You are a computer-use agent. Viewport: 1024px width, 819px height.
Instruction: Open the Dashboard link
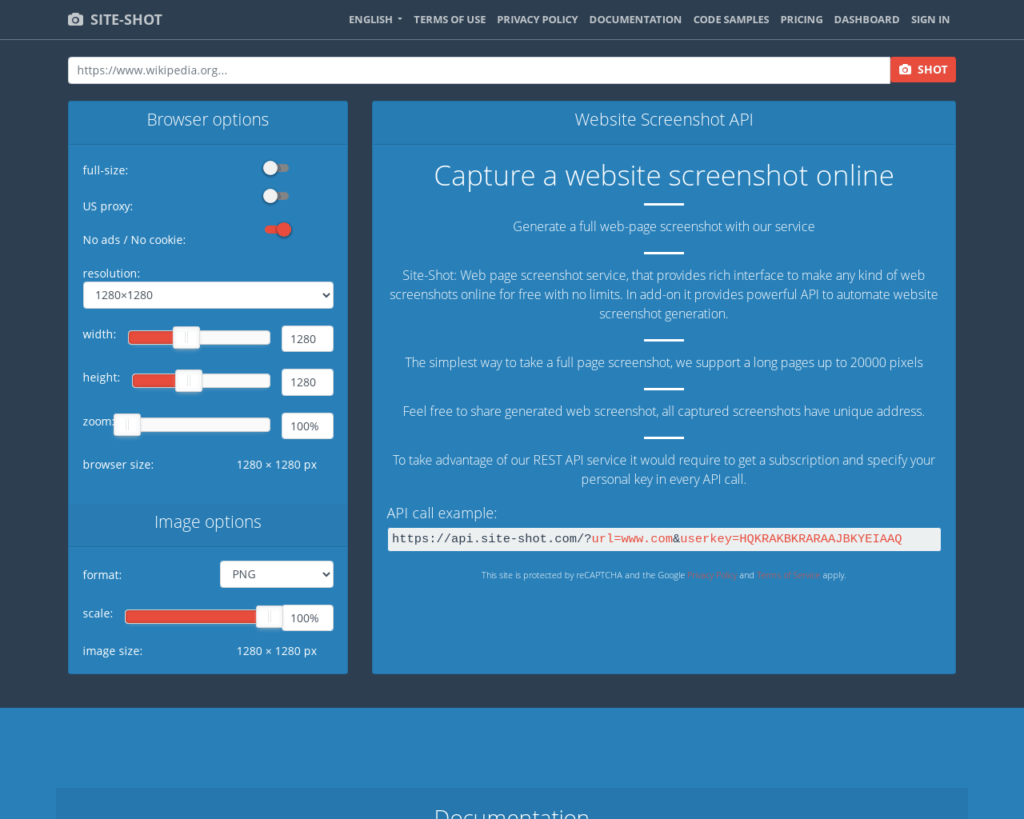[x=866, y=19]
